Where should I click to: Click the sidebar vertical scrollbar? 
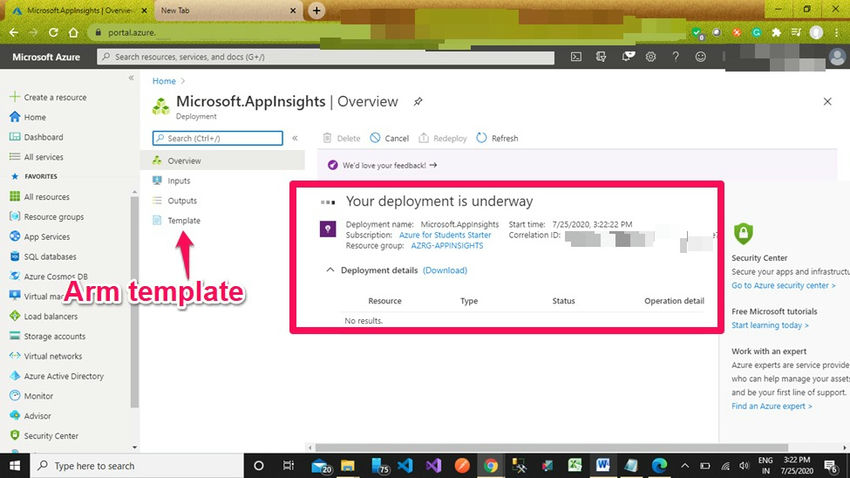134,301
